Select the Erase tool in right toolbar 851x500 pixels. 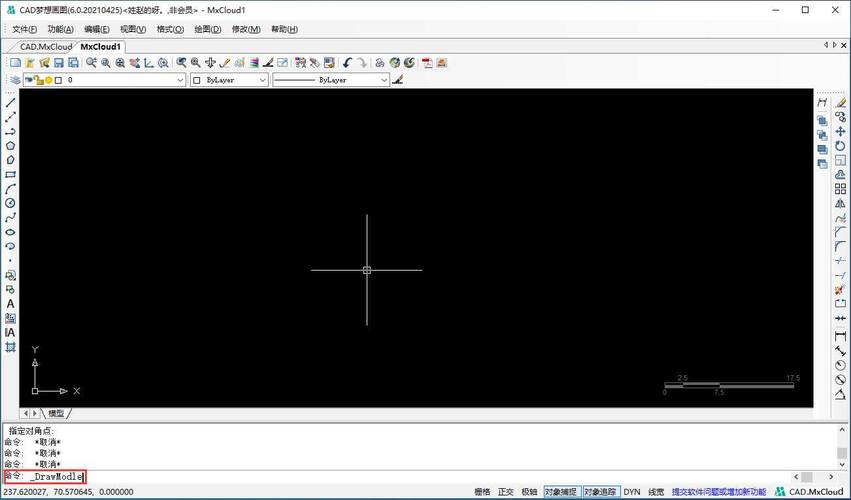840,103
